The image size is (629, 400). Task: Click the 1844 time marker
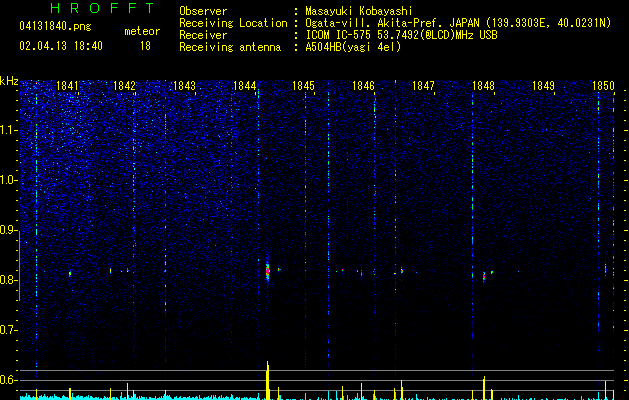click(244, 86)
